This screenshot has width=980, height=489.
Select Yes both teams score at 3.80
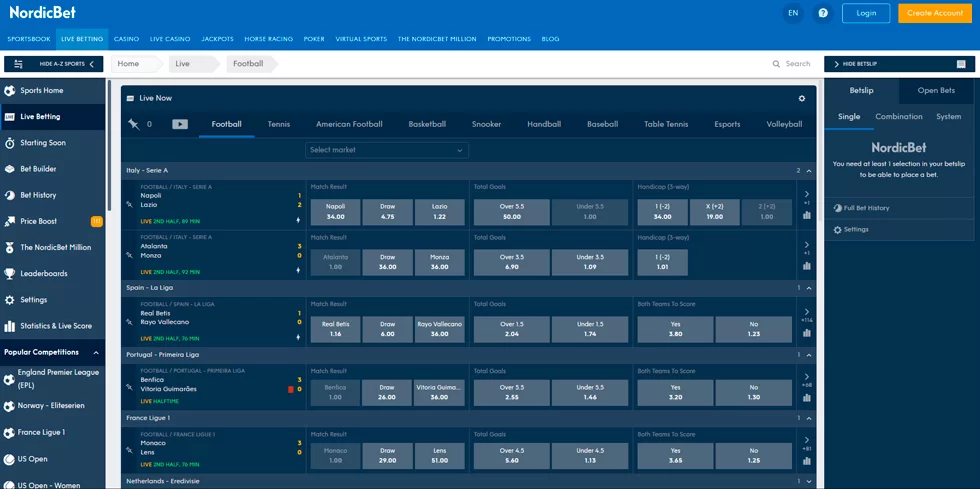(x=675, y=329)
